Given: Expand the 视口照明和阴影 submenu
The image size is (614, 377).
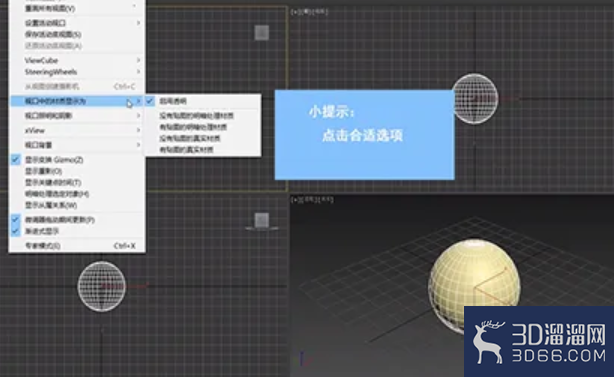Looking at the screenshot, I should click(77, 115).
